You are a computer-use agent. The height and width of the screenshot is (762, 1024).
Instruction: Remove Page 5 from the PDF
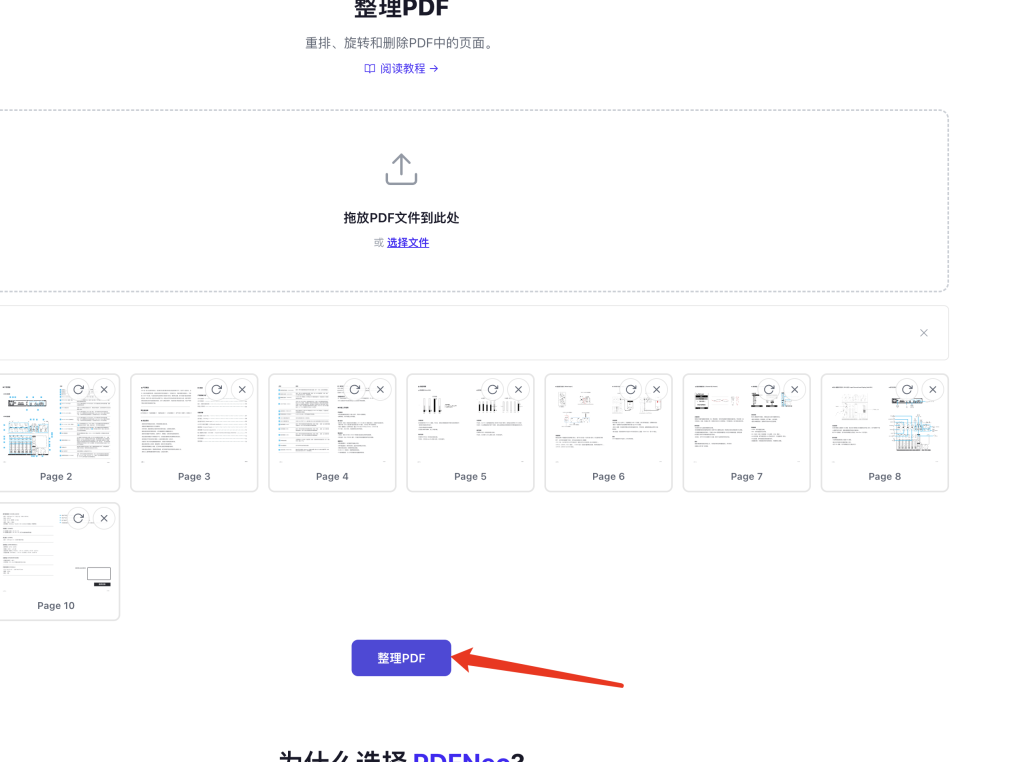519,389
